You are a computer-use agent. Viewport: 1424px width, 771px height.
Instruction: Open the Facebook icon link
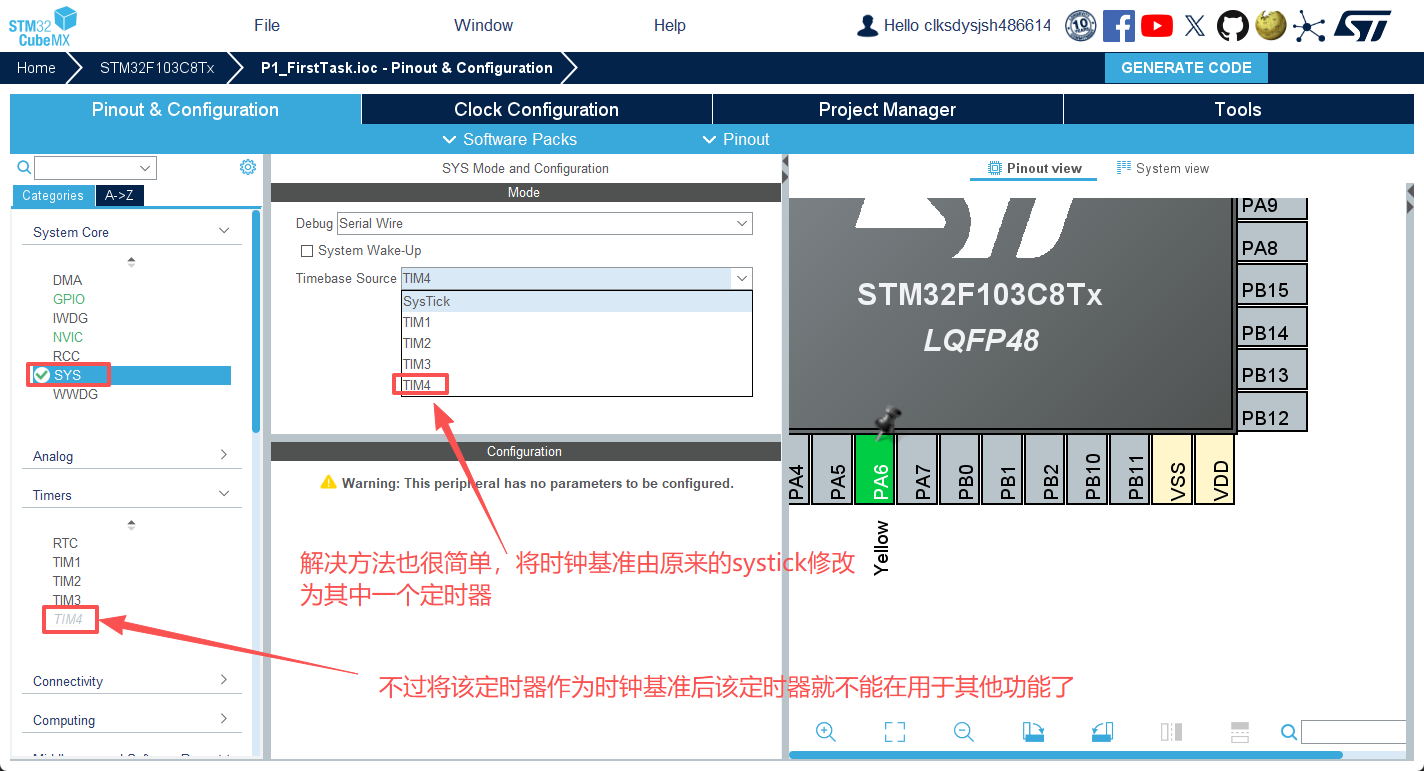point(1119,26)
